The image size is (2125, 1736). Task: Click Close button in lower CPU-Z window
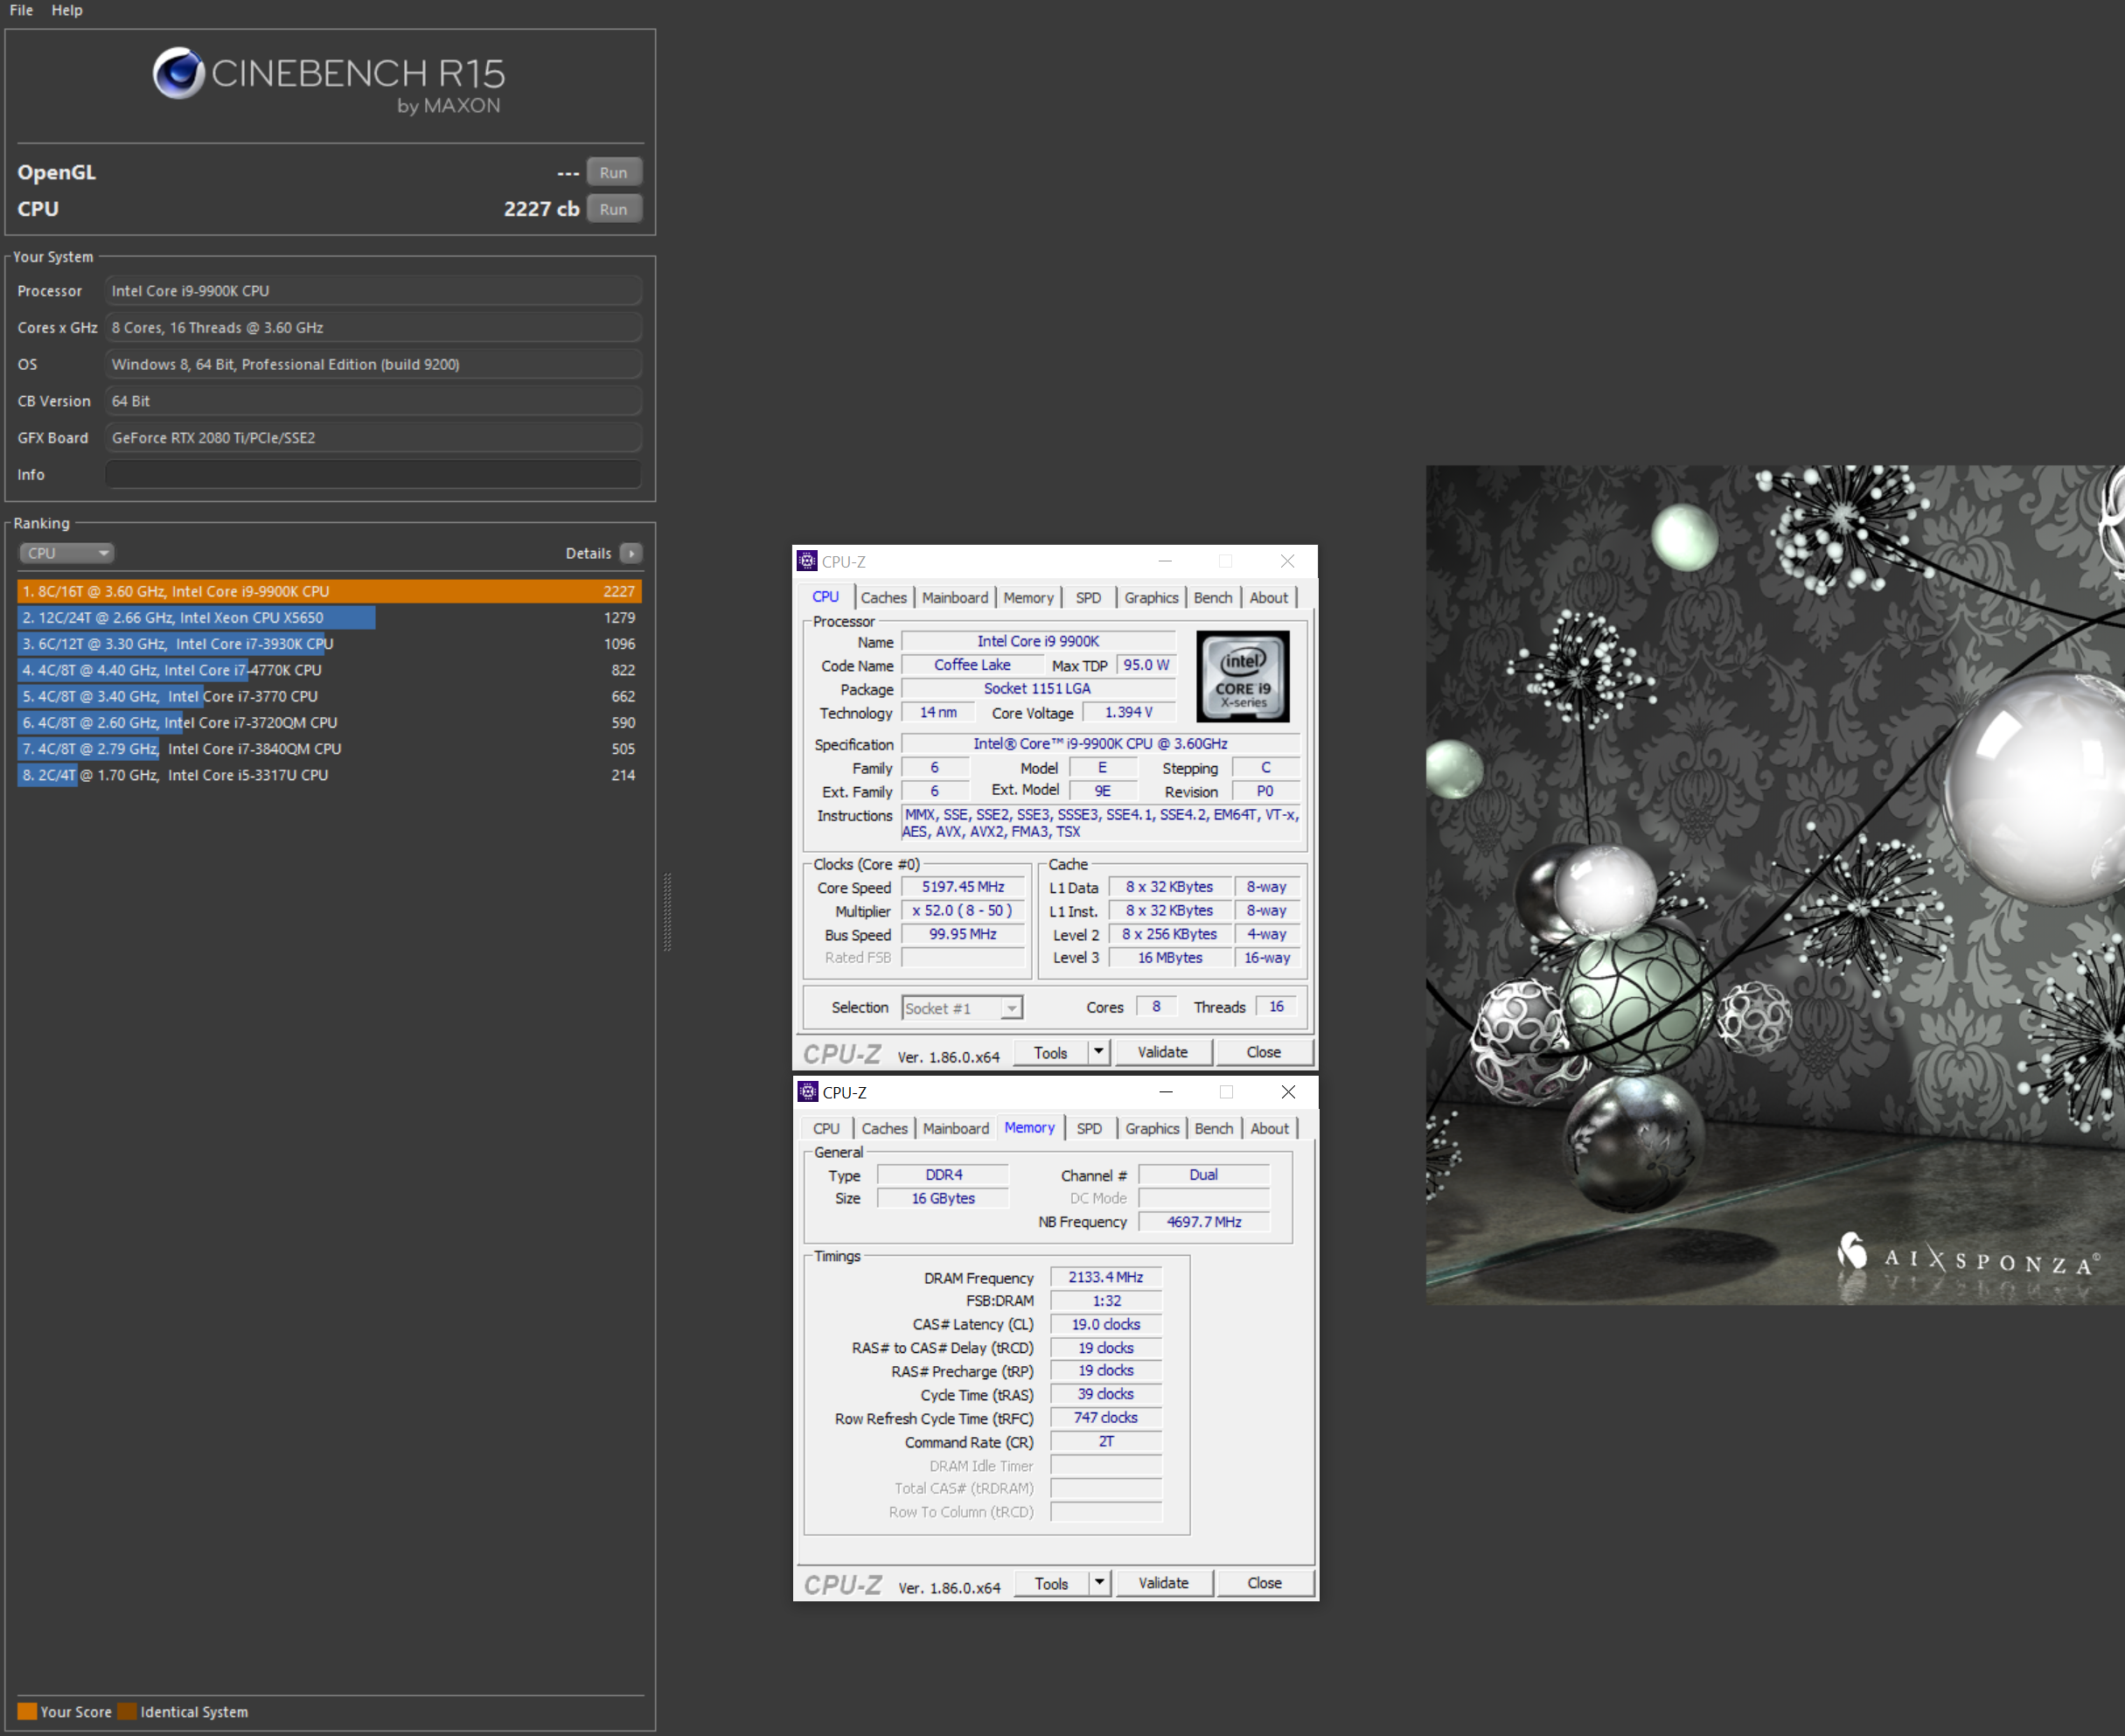(1265, 1583)
